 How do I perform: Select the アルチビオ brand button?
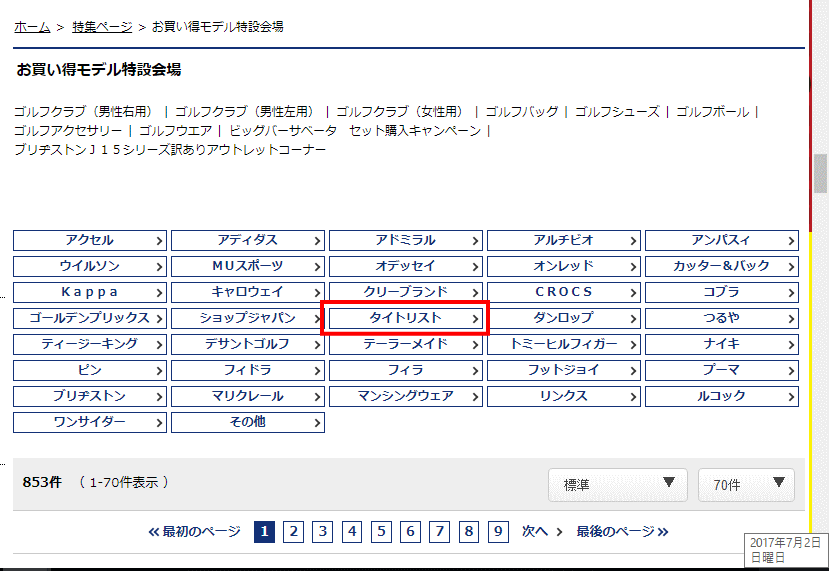click(564, 241)
